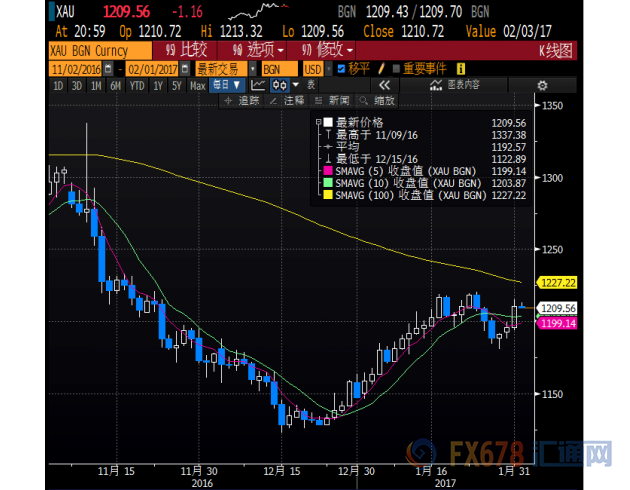The height and width of the screenshot is (490, 630).
Task: Enable the 缩放 zoom tool
Action: tap(381, 101)
